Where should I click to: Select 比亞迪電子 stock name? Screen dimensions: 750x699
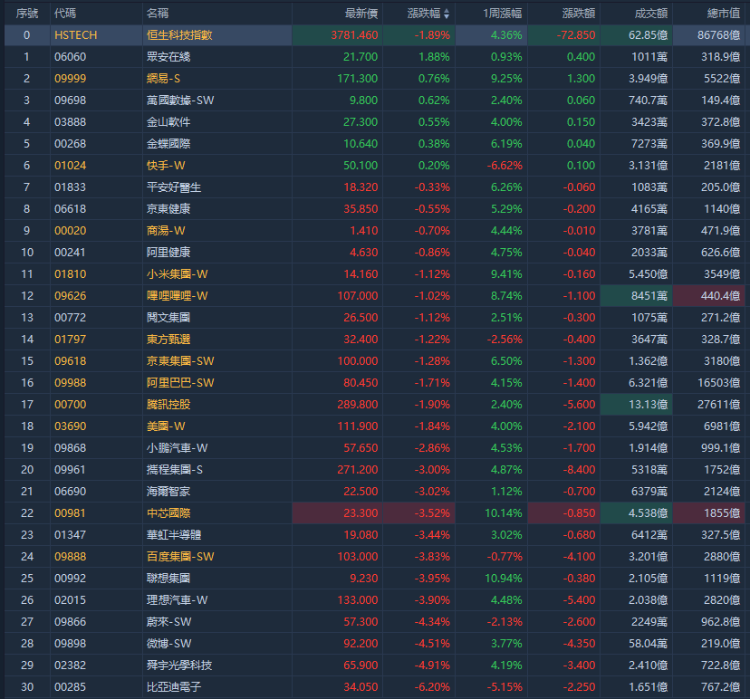[174, 687]
